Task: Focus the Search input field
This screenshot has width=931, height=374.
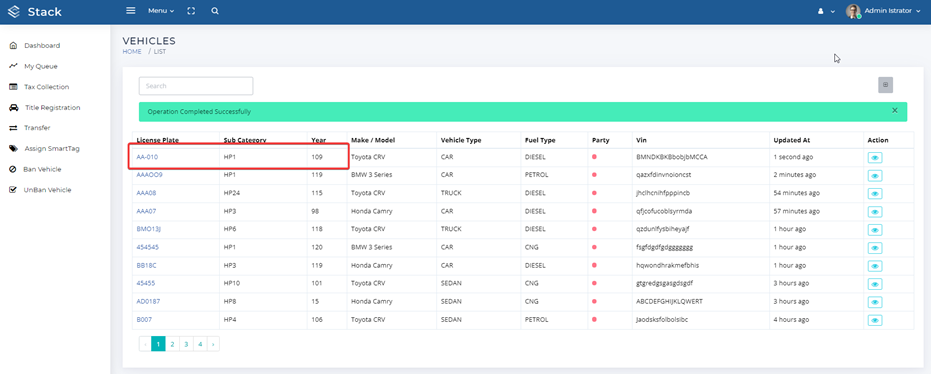Action: click(x=196, y=85)
